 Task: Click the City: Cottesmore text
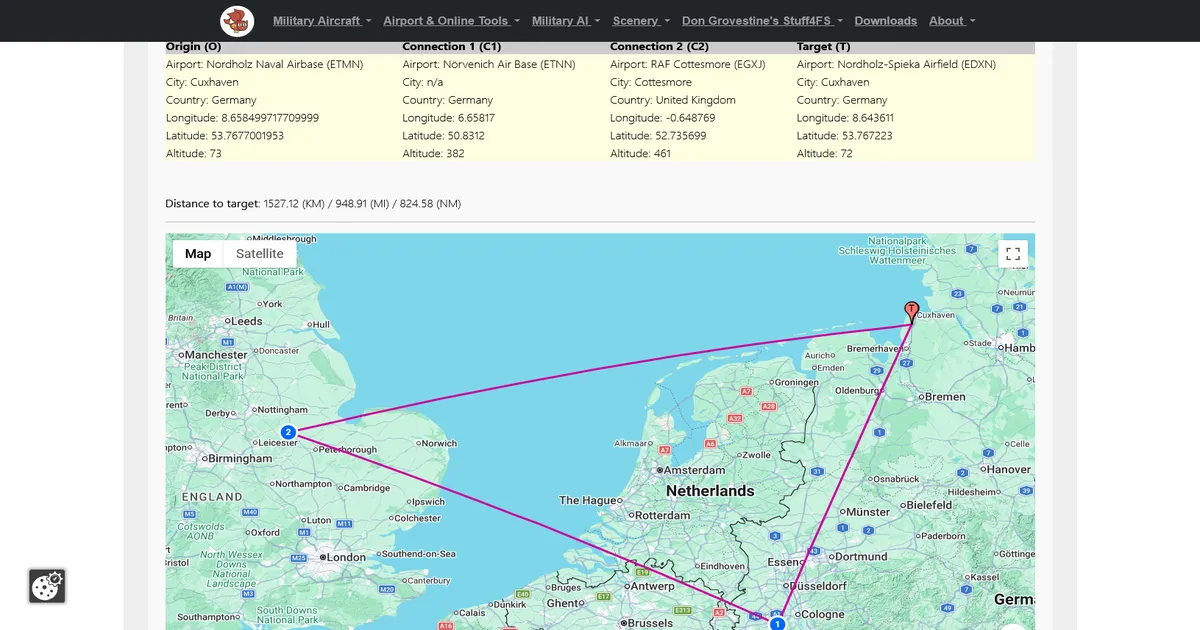(x=651, y=82)
